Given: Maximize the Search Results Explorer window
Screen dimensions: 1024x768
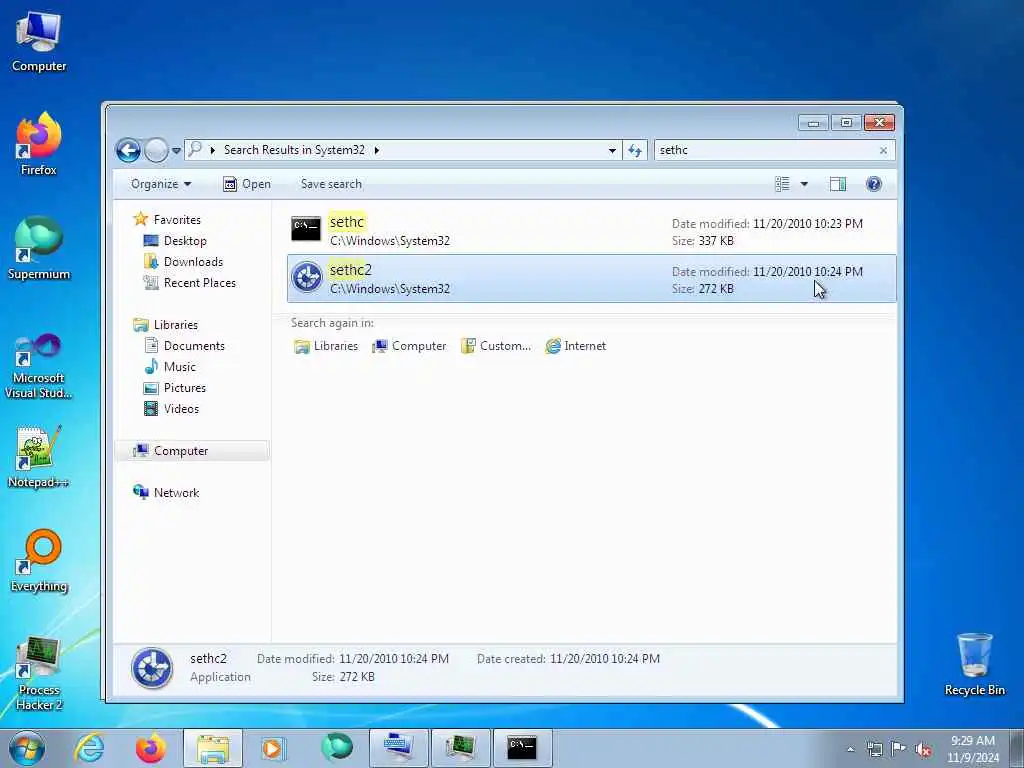Looking at the screenshot, I should click(846, 123).
